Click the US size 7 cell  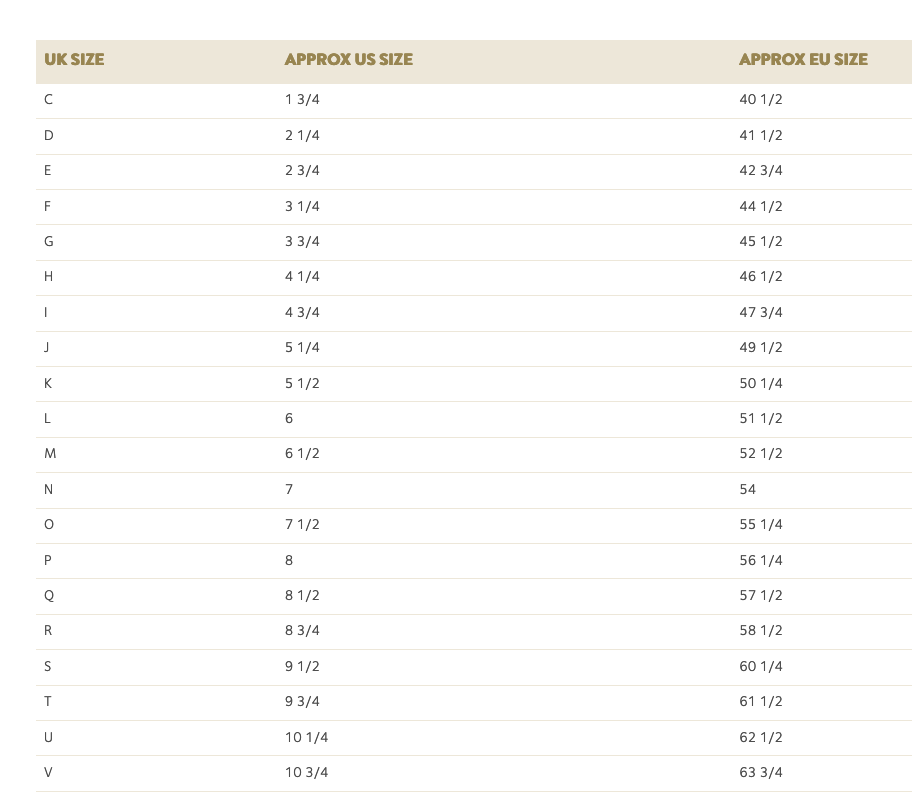[x=289, y=490]
